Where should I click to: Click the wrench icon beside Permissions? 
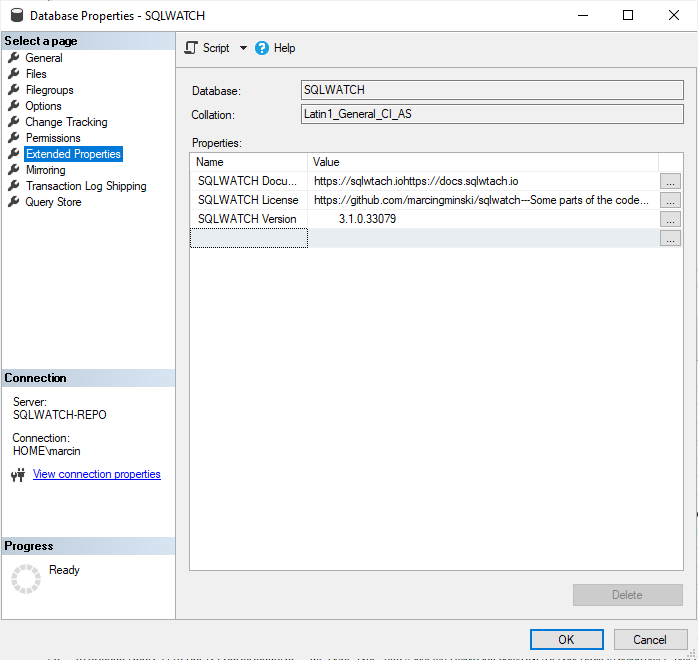click(14, 138)
